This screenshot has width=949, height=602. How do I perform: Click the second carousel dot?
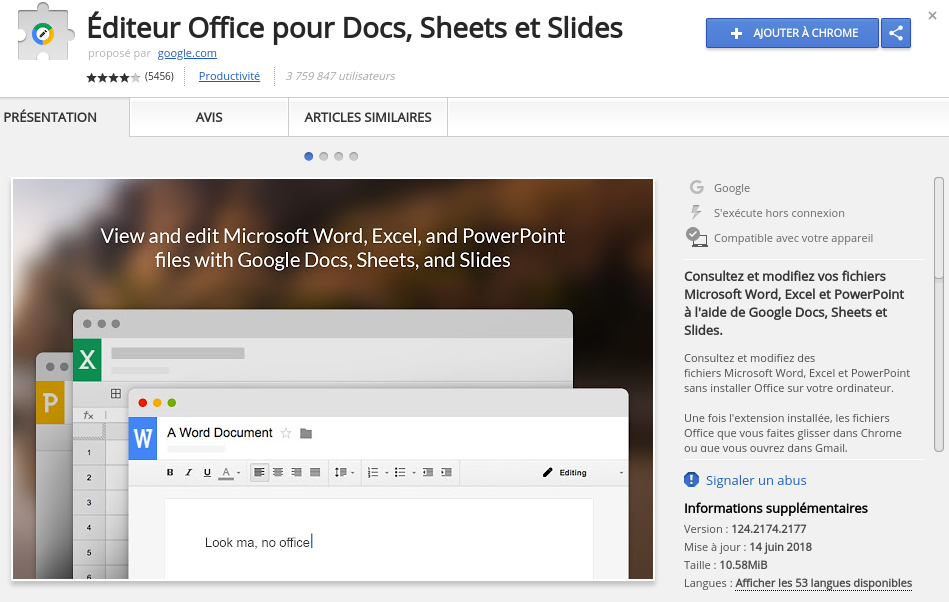(323, 156)
